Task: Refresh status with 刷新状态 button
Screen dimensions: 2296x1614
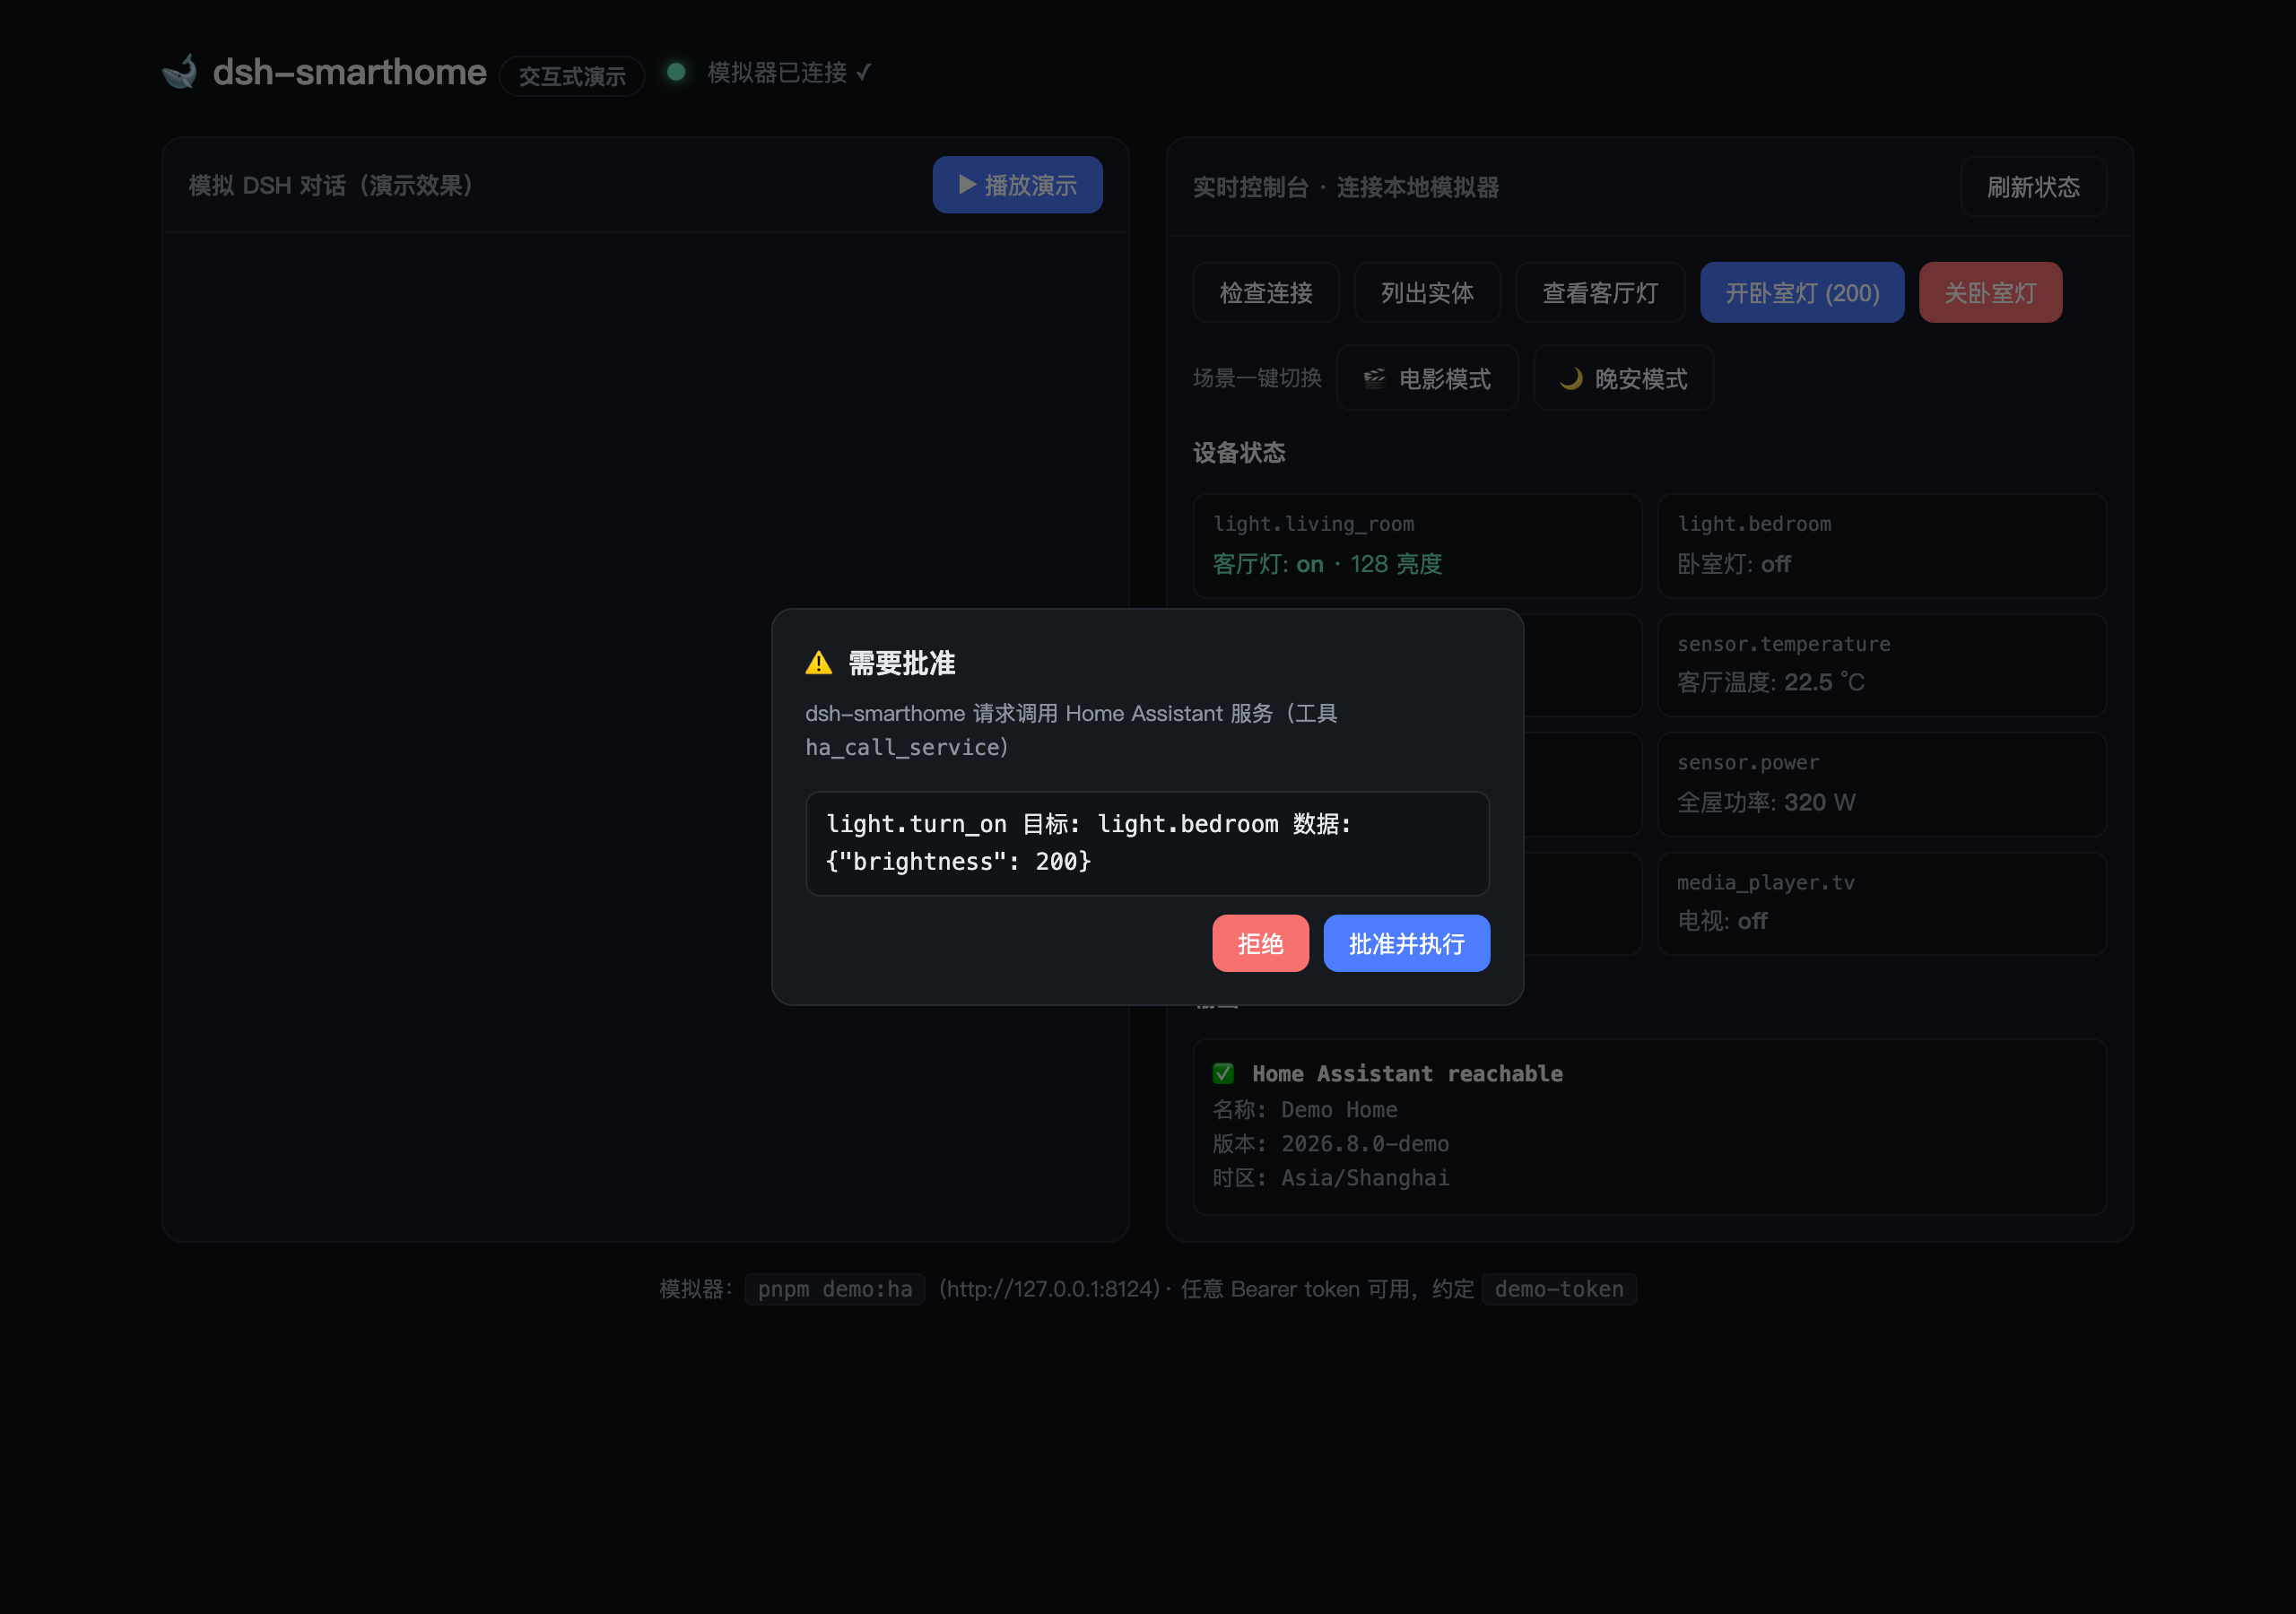Action: click(x=2033, y=187)
